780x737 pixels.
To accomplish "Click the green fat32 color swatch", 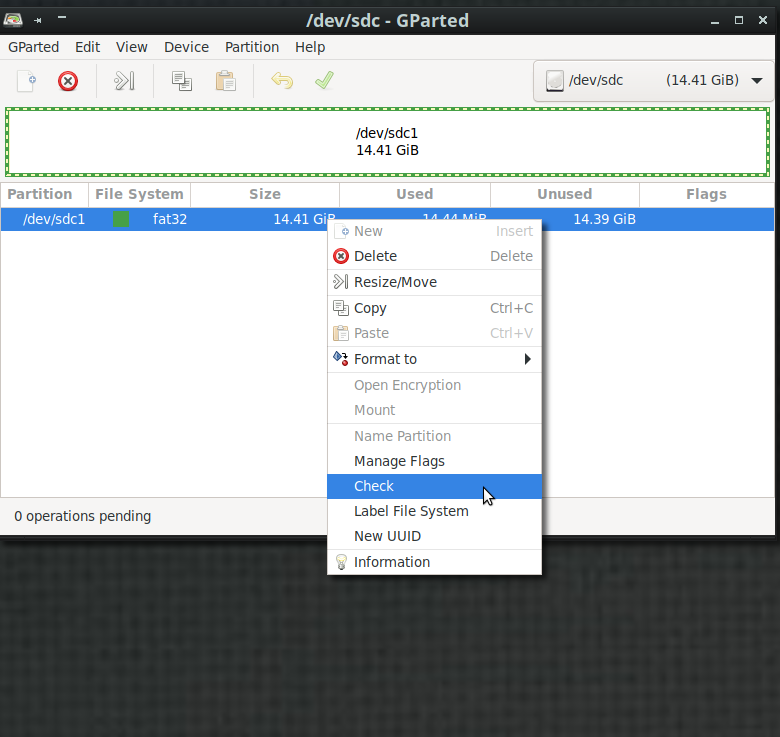I will coord(121,219).
